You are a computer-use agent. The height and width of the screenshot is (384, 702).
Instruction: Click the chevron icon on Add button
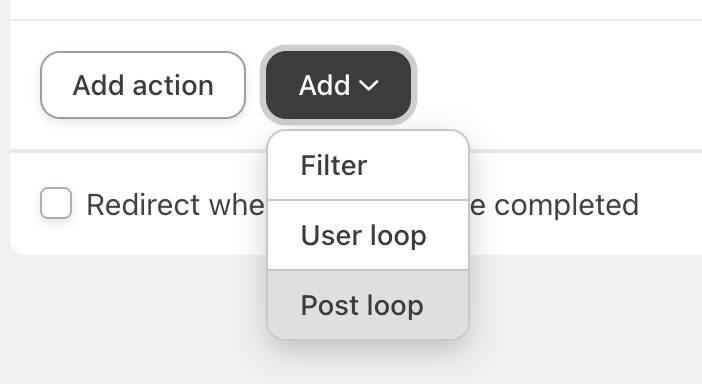pos(369,85)
